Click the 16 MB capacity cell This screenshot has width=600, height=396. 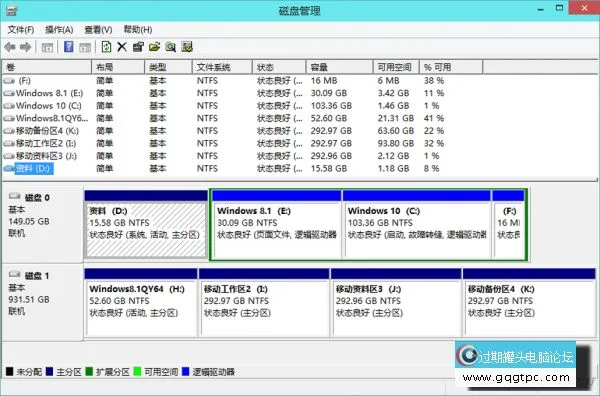click(x=324, y=81)
